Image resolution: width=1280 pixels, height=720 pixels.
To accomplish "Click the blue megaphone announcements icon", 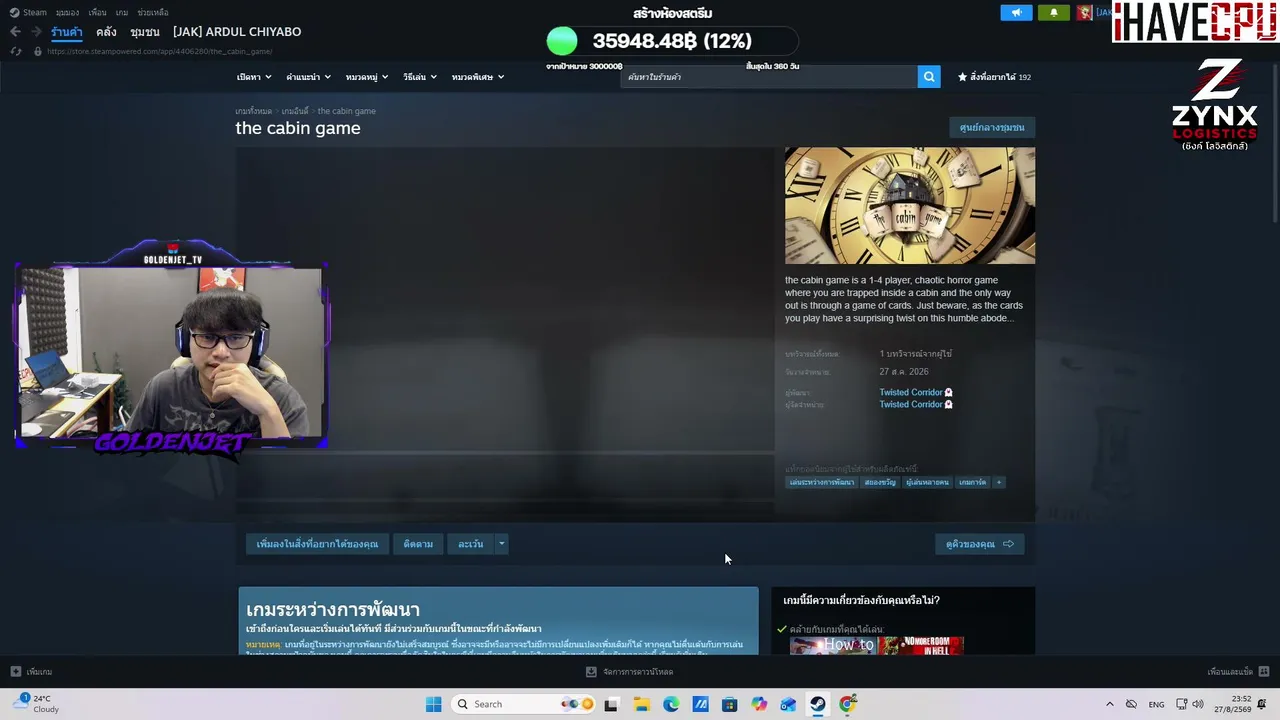I will [1016, 13].
